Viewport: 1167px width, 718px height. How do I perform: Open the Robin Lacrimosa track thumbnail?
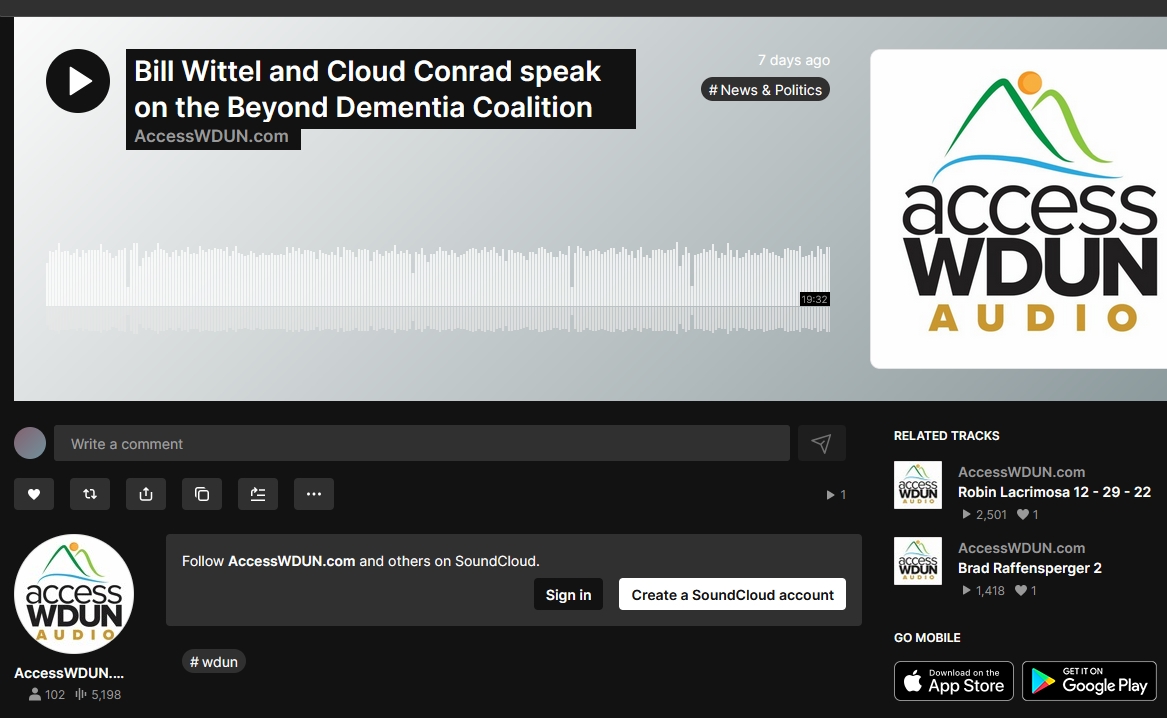pyautogui.click(x=918, y=485)
